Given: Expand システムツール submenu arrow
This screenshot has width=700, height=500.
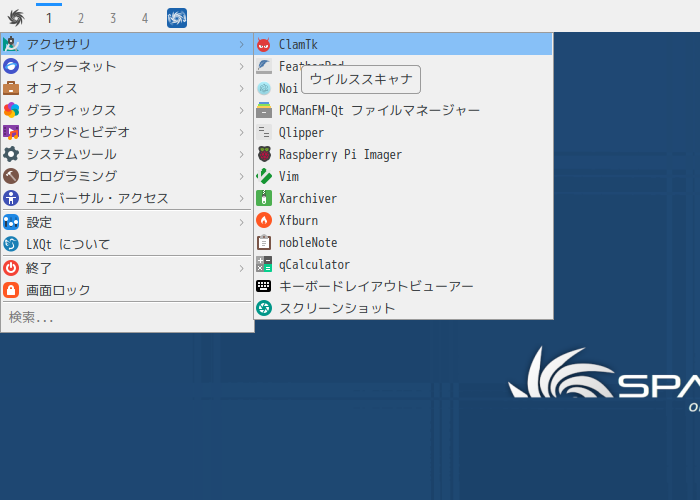Looking at the screenshot, I should pos(242,154).
